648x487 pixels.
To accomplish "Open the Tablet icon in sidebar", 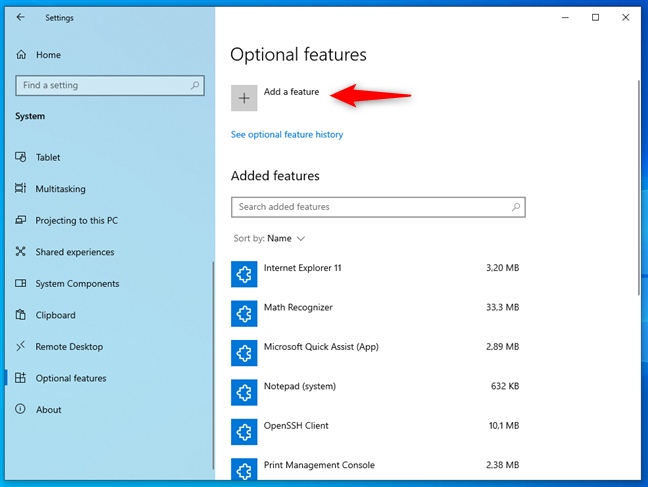I will [x=21, y=157].
